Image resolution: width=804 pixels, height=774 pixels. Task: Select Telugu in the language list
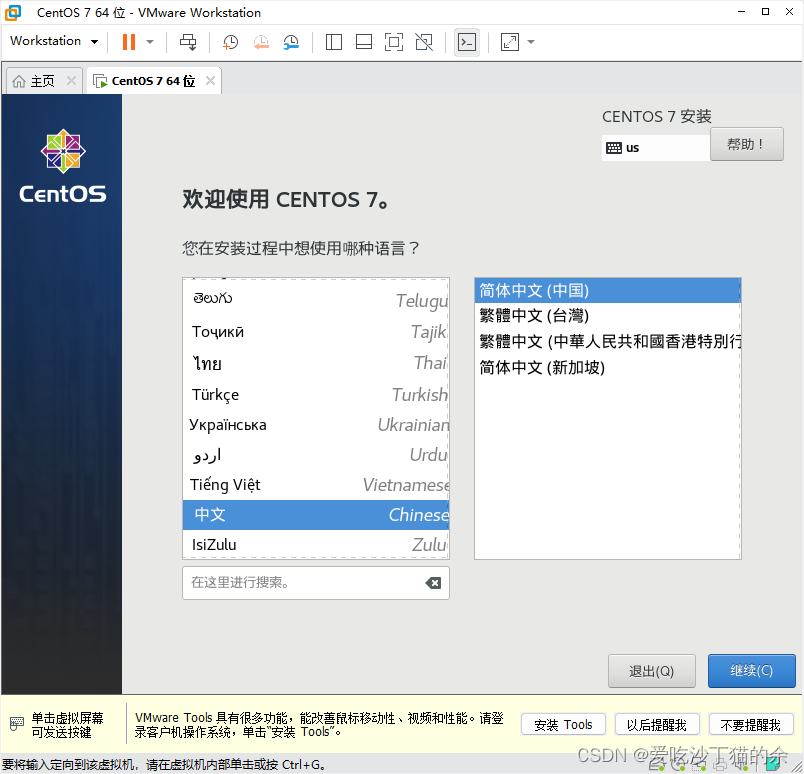point(316,300)
